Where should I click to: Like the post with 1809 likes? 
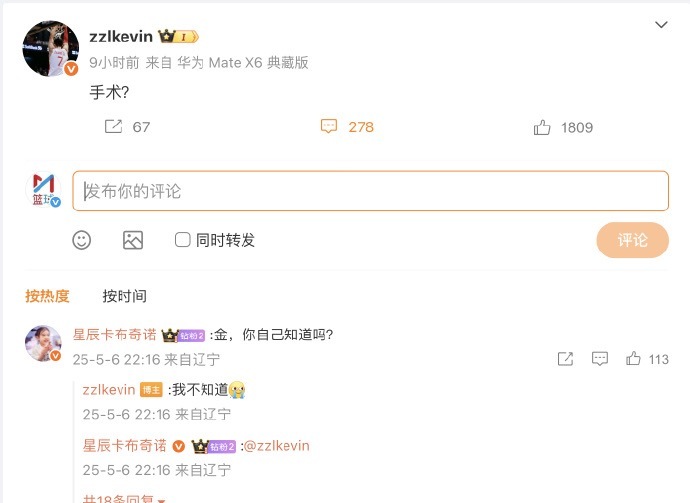click(x=542, y=127)
